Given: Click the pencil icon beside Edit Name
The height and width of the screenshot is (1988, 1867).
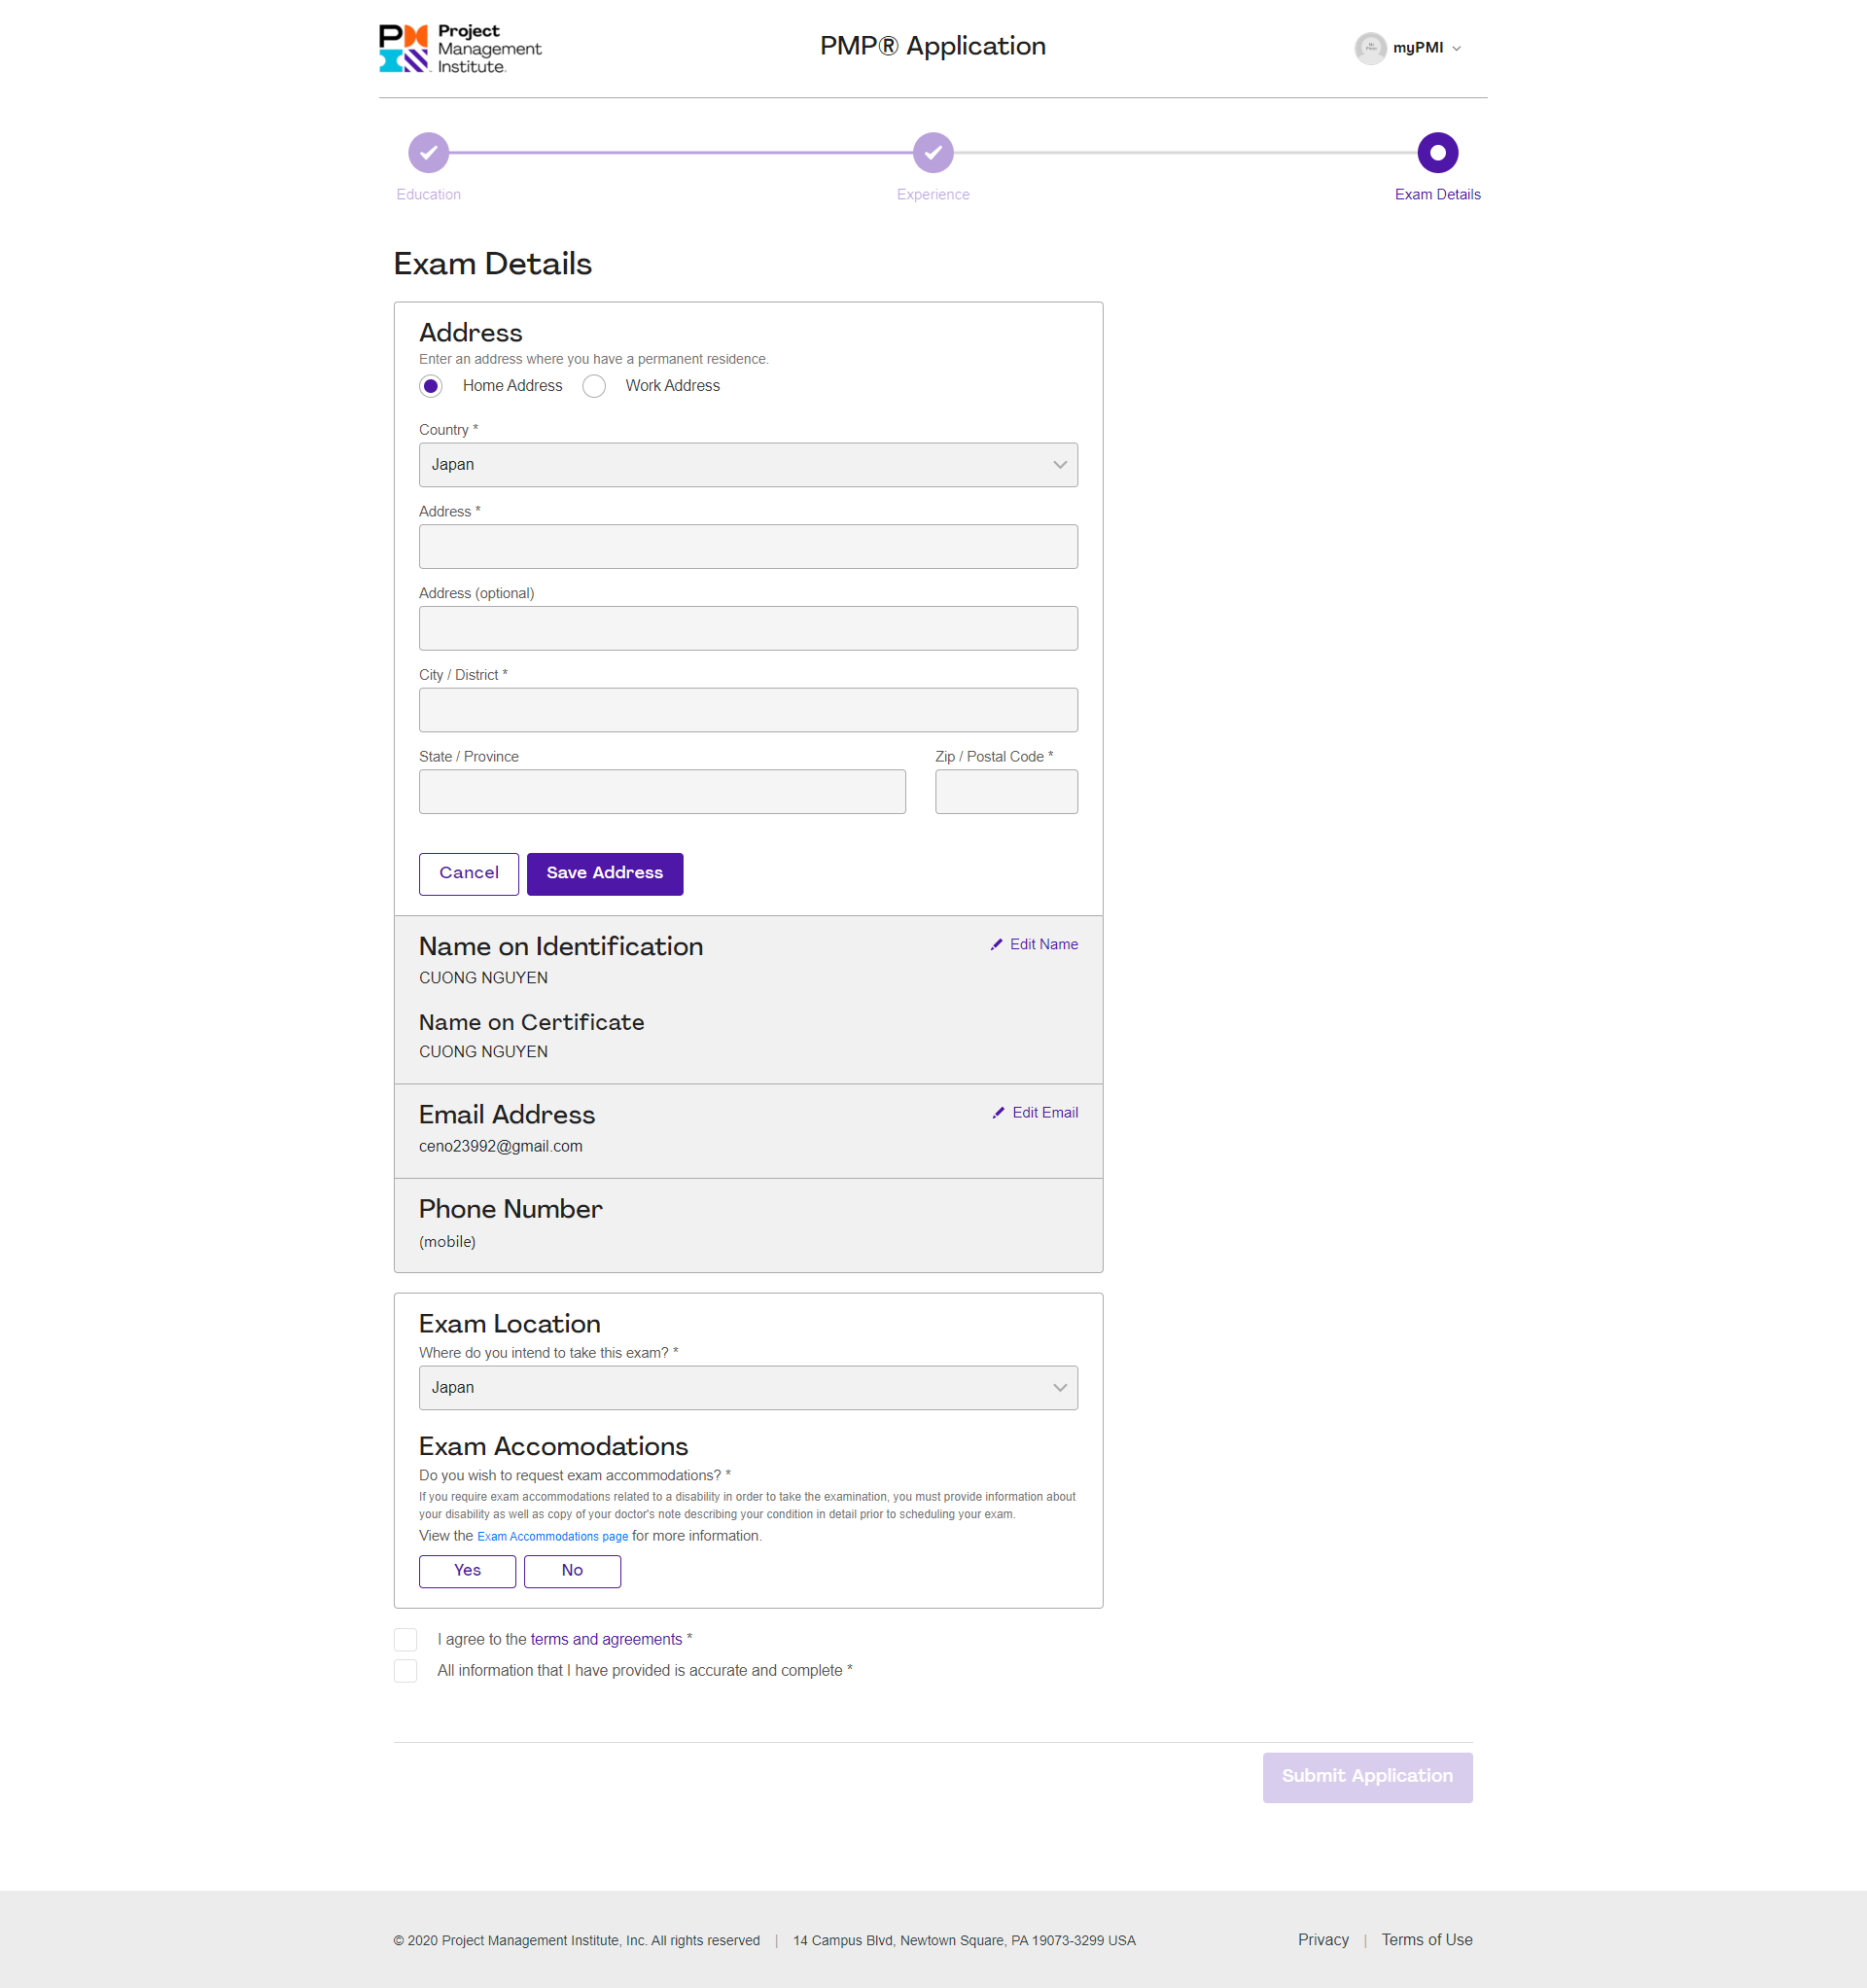Looking at the screenshot, I should click(x=996, y=944).
